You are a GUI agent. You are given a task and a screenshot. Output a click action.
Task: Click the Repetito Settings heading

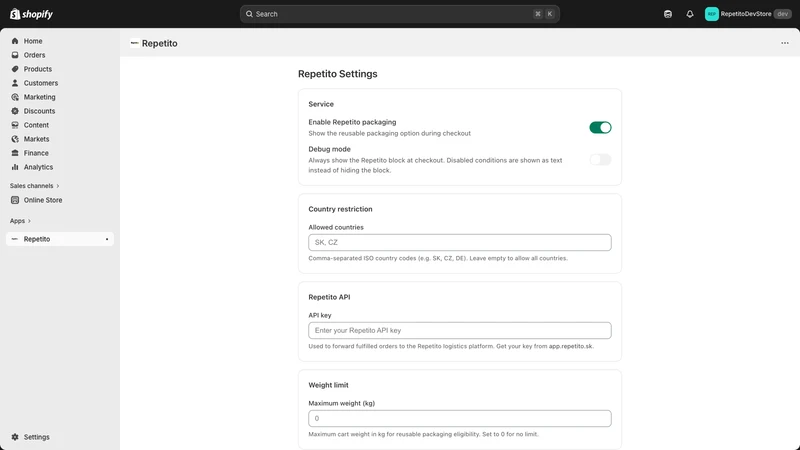tap(338, 73)
